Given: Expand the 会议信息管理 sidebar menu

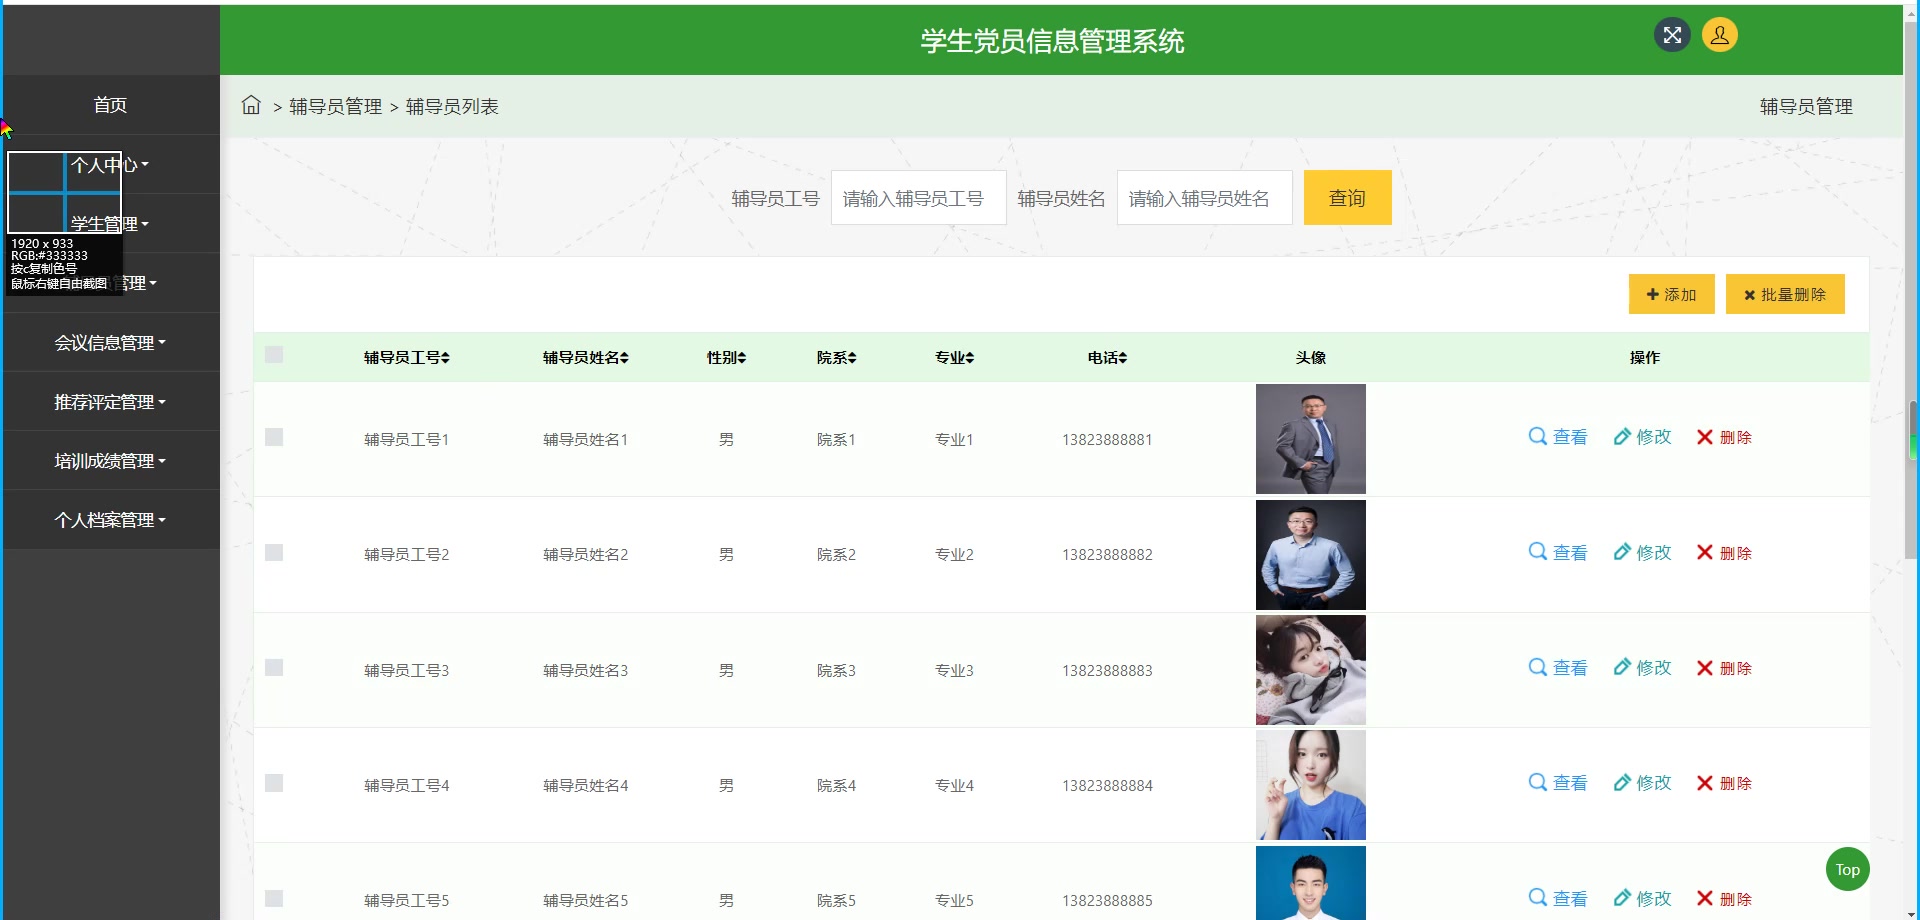Looking at the screenshot, I should pos(110,342).
